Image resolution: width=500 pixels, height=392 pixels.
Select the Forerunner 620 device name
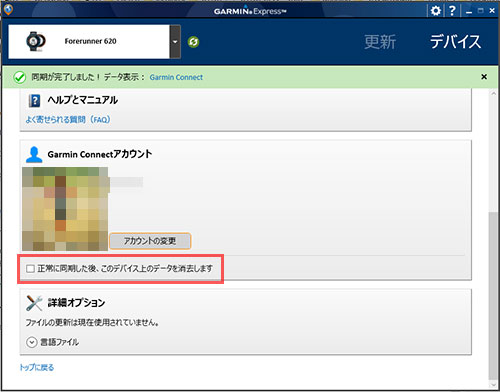90,41
